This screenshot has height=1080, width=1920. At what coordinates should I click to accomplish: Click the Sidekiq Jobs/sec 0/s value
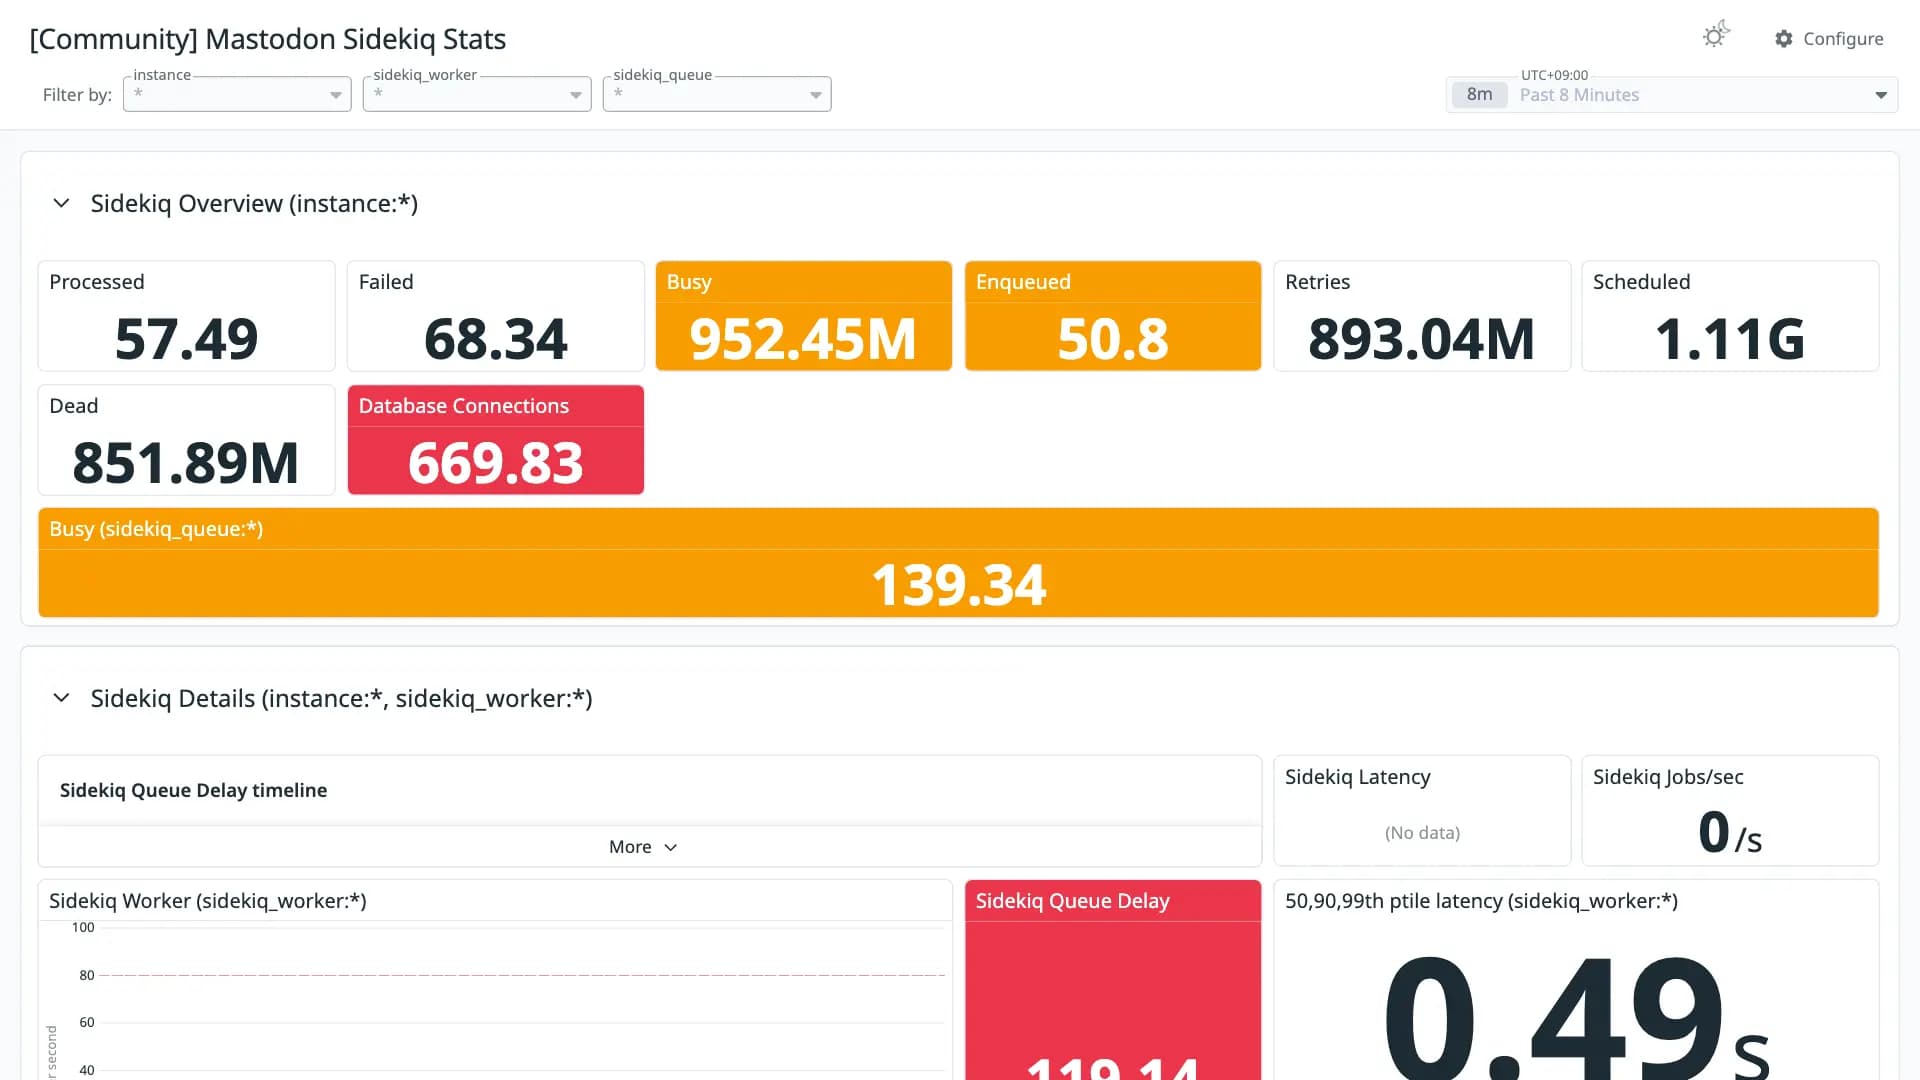click(1730, 832)
